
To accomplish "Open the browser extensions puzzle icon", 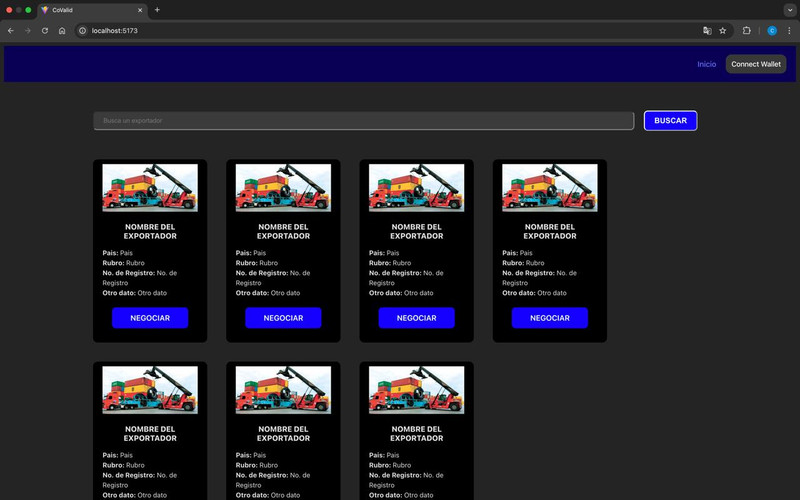I will [747, 30].
